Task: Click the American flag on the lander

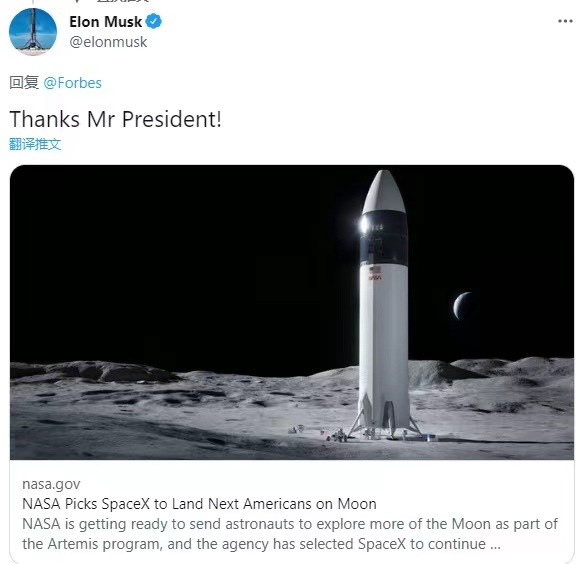Action: (375, 269)
